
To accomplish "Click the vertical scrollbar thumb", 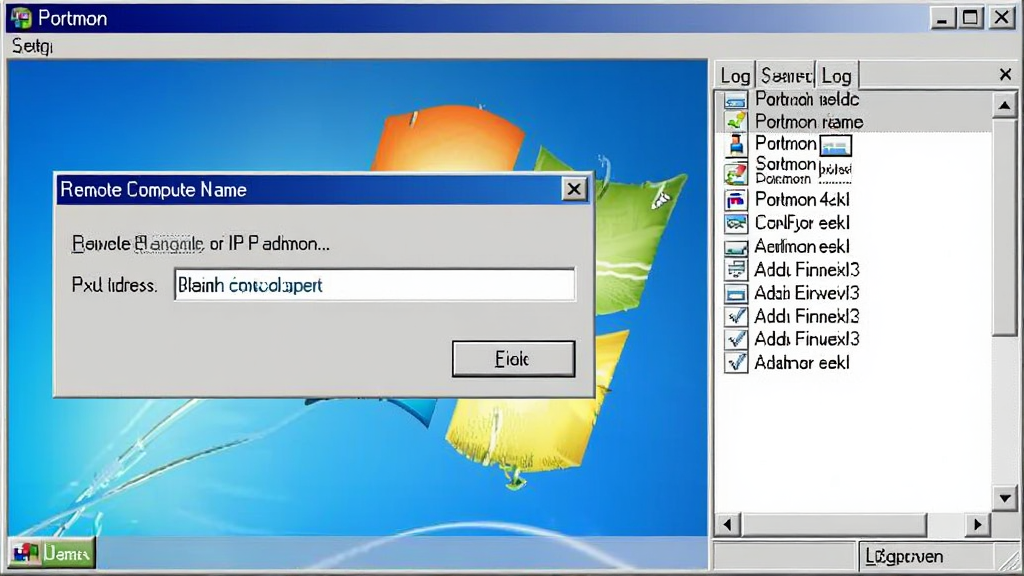I will pyautogui.click(x=1004, y=227).
